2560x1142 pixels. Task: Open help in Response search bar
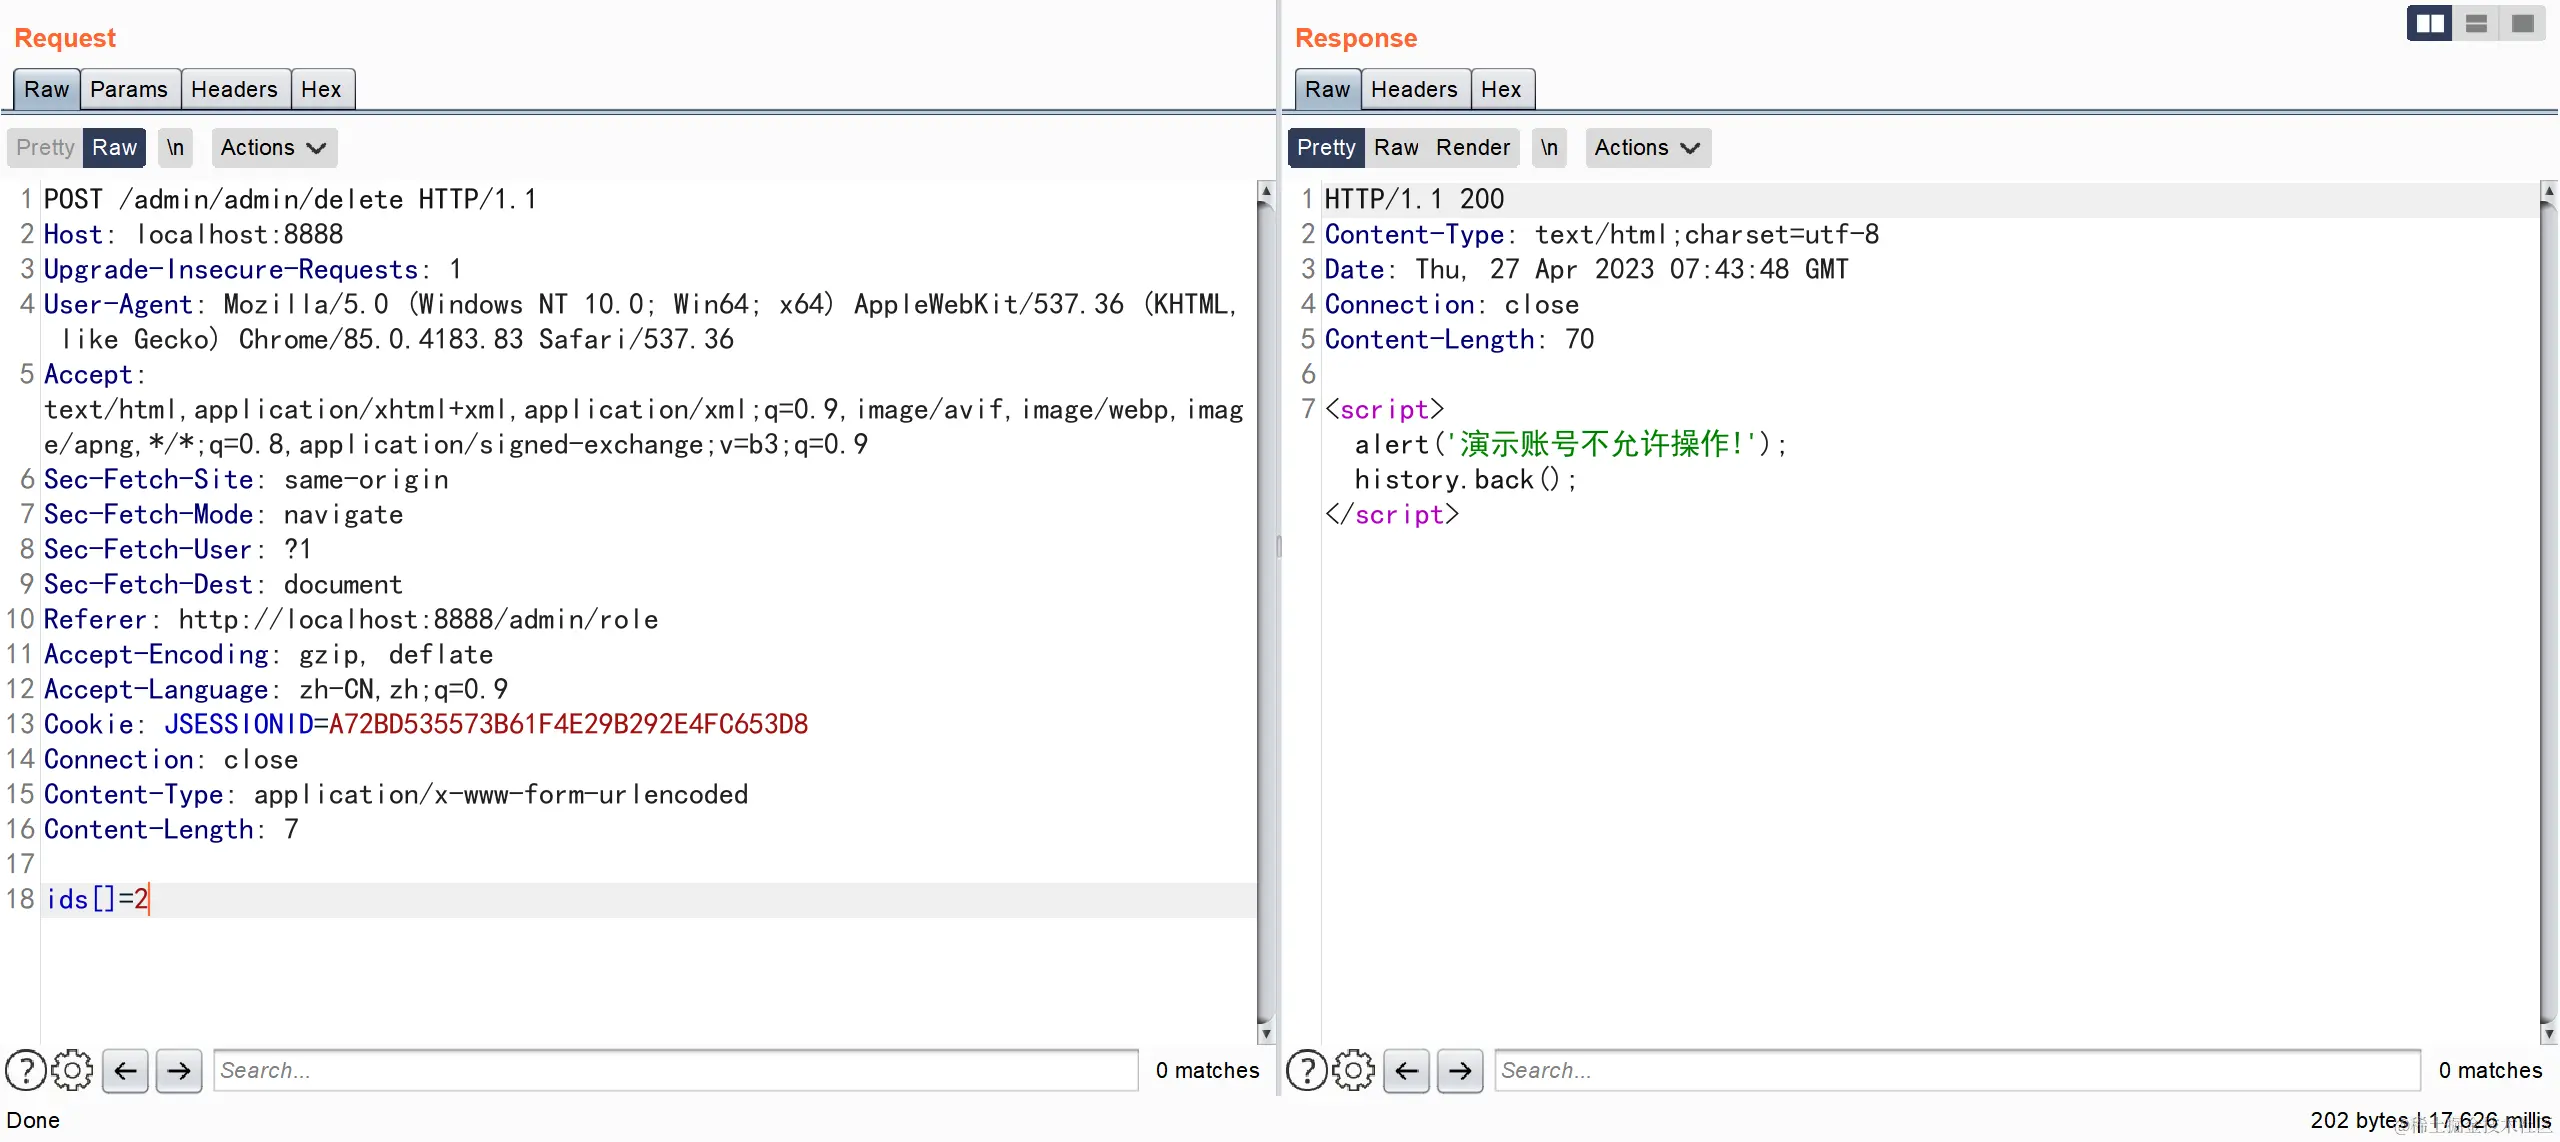tap(1306, 1070)
